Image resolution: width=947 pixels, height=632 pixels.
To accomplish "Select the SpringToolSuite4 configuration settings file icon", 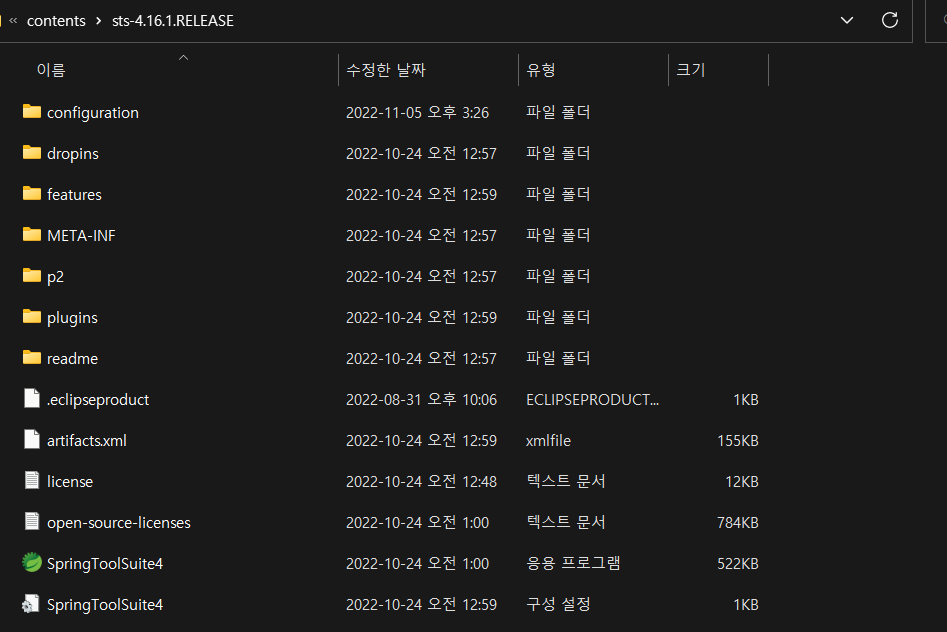I will pyautogui.click(x=31, y=604).
